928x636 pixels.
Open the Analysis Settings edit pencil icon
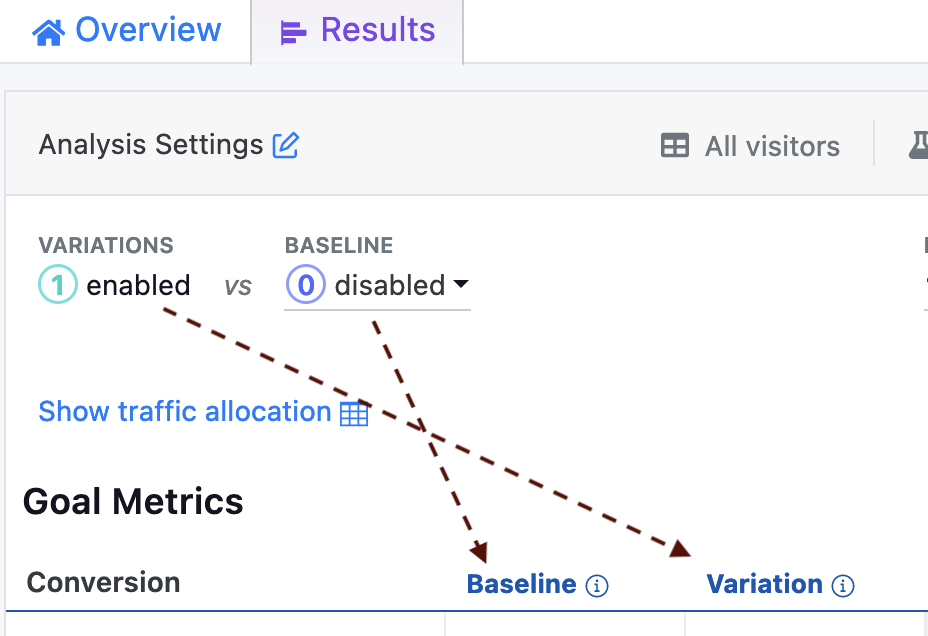click(x=285, y=145)
